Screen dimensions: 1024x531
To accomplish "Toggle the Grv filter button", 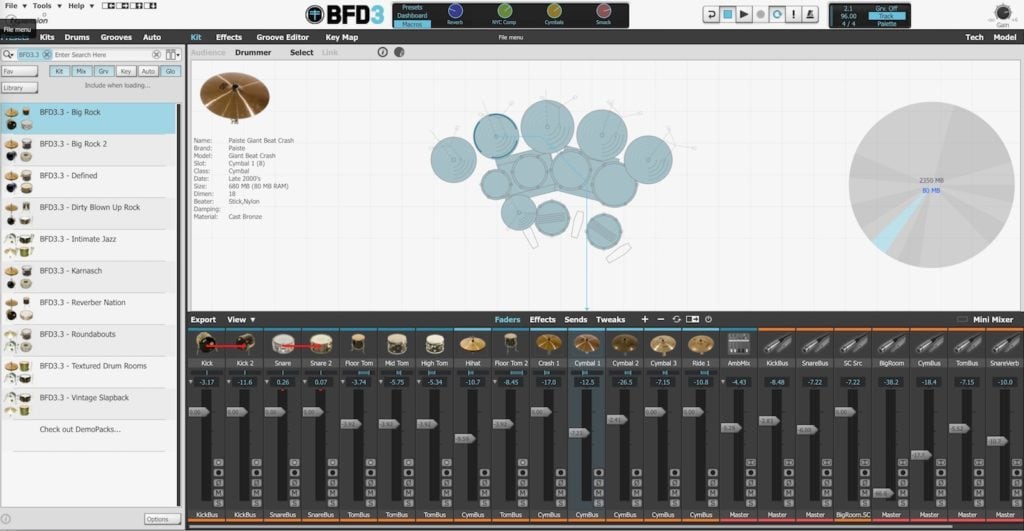I will pyautogui.click(x=103, y=71).
